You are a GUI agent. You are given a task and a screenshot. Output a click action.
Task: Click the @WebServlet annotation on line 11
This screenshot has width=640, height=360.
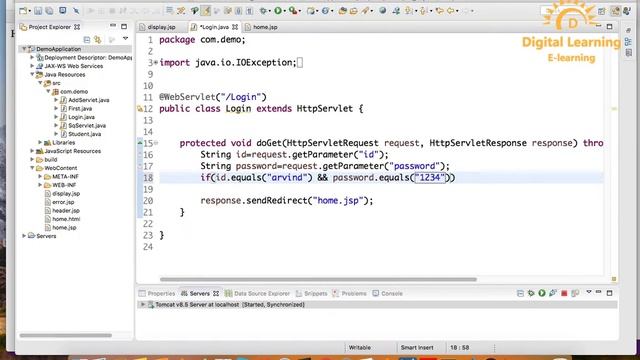213,97
